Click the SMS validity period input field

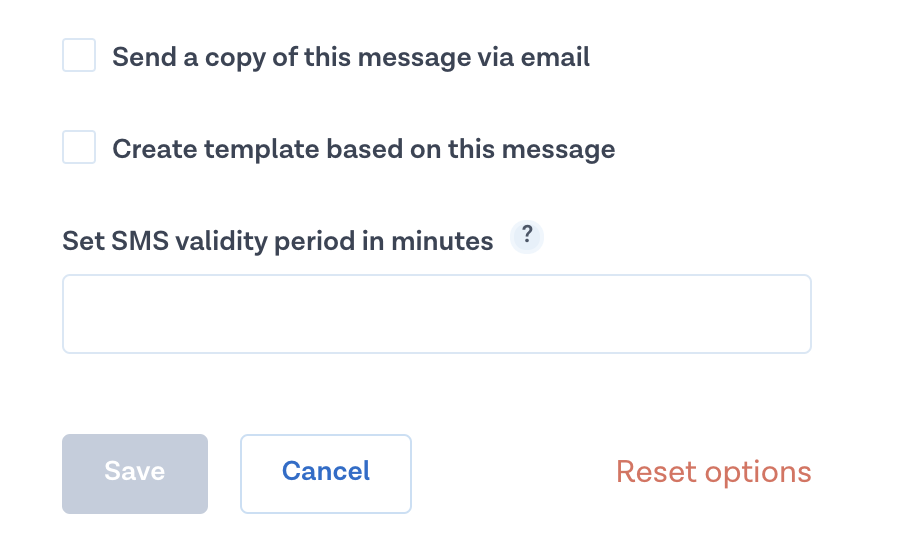coord(436,314)
